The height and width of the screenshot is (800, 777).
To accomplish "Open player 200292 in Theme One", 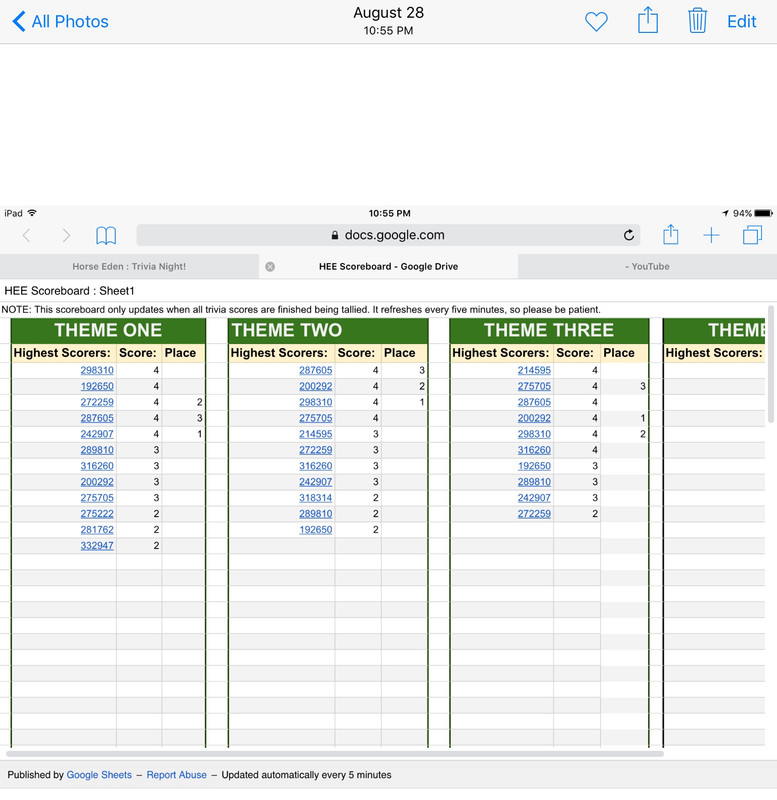I will (97, 482).
